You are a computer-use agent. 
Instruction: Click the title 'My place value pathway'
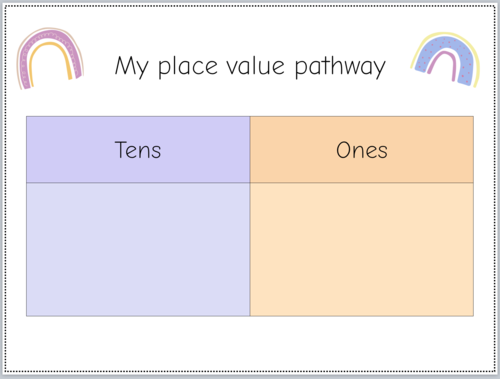tap(250, 66)
